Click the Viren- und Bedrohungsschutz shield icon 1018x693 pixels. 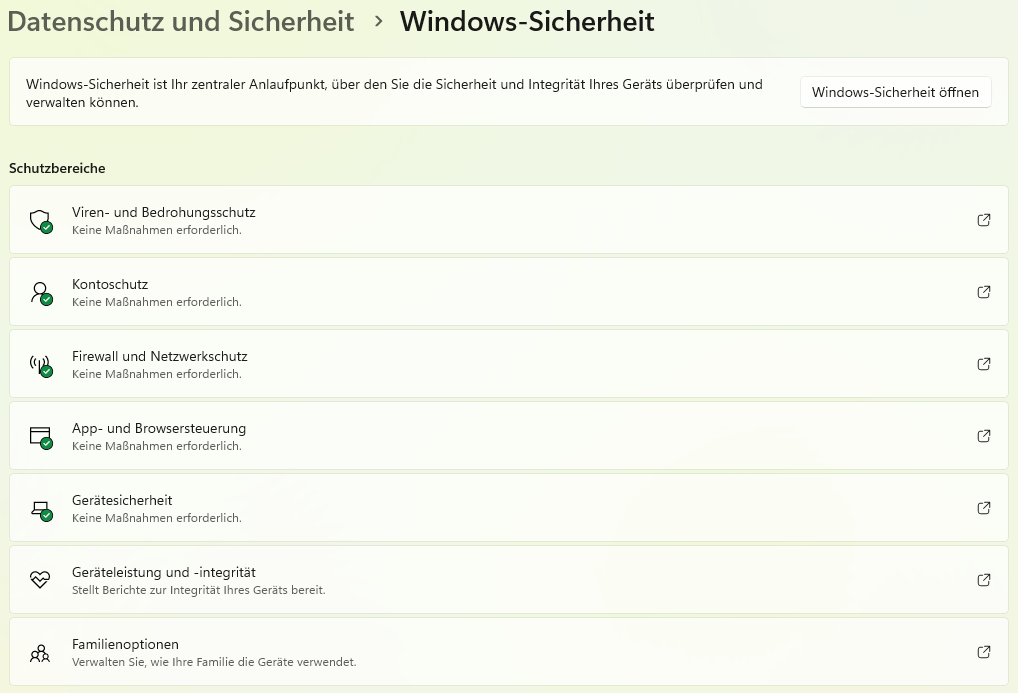(41, 220)
